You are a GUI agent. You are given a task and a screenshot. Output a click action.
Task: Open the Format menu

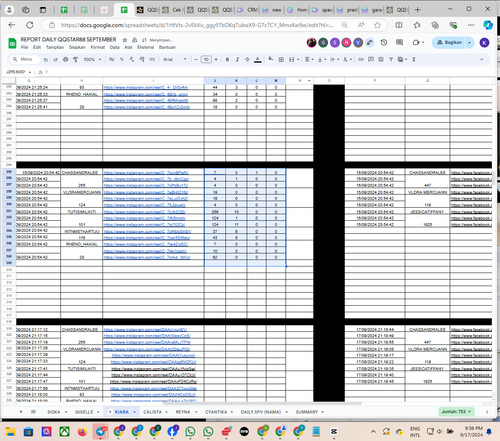[x=97, y=47]
